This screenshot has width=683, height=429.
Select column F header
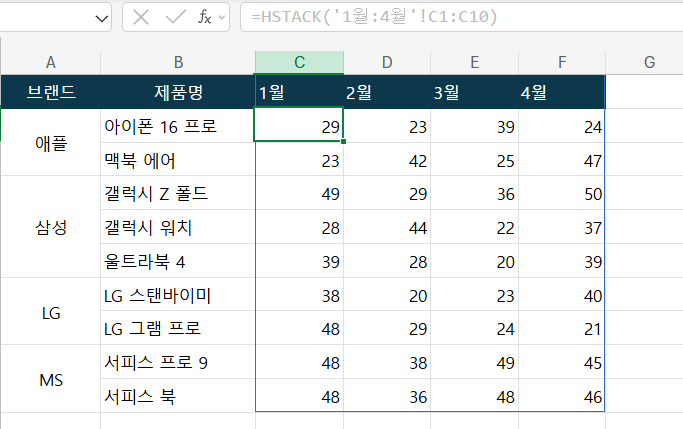coord(562,62)
